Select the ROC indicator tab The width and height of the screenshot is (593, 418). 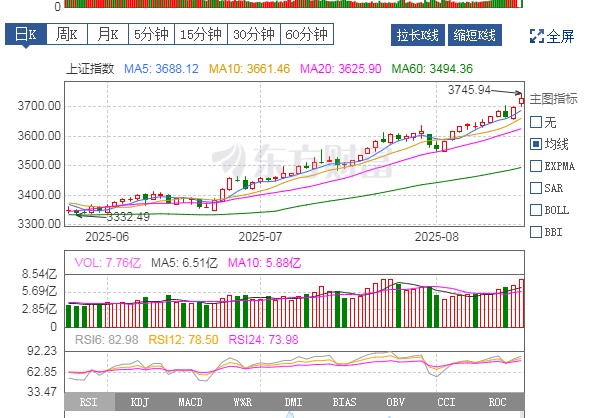tap(497, 402)
